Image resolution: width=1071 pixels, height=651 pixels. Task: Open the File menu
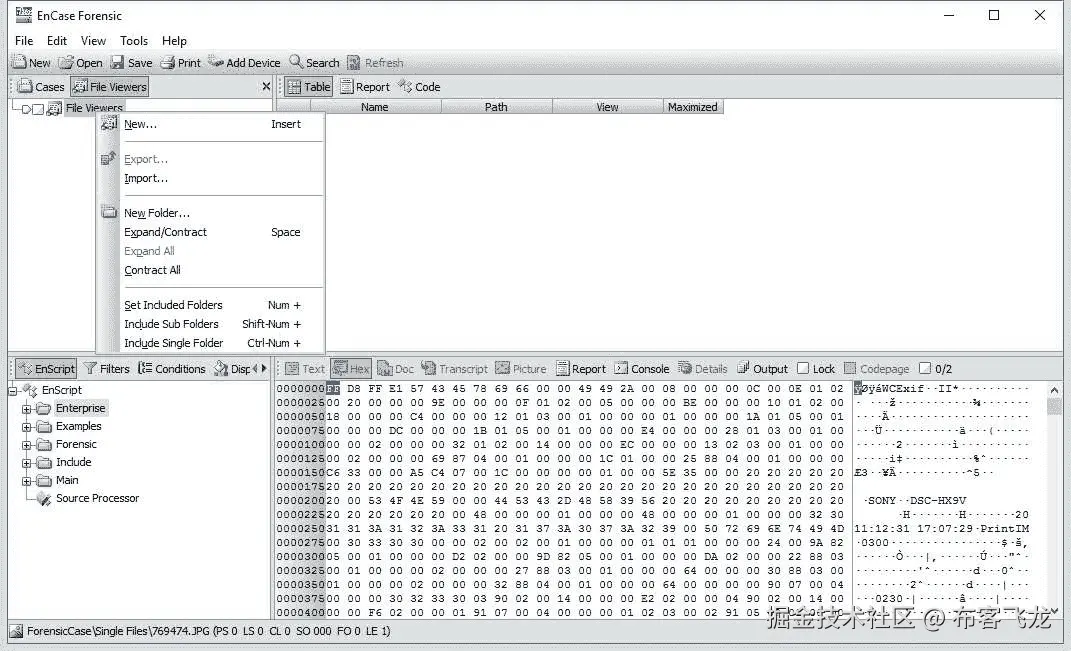pyautogui.click(x=24, y=40)
